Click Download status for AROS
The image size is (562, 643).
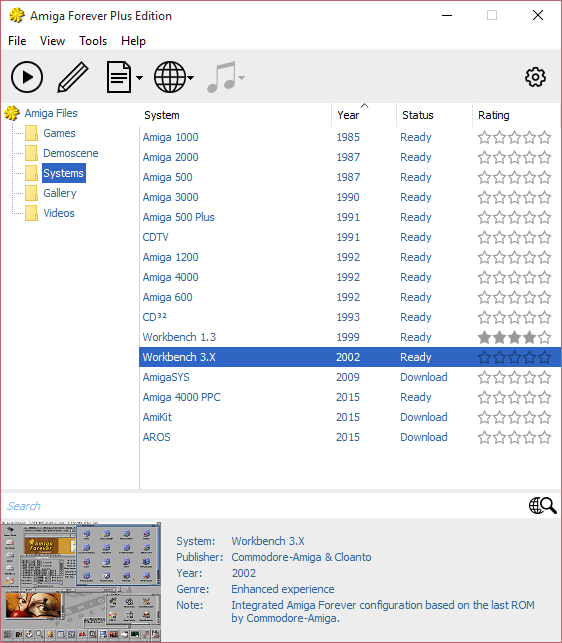click(424, 437)
